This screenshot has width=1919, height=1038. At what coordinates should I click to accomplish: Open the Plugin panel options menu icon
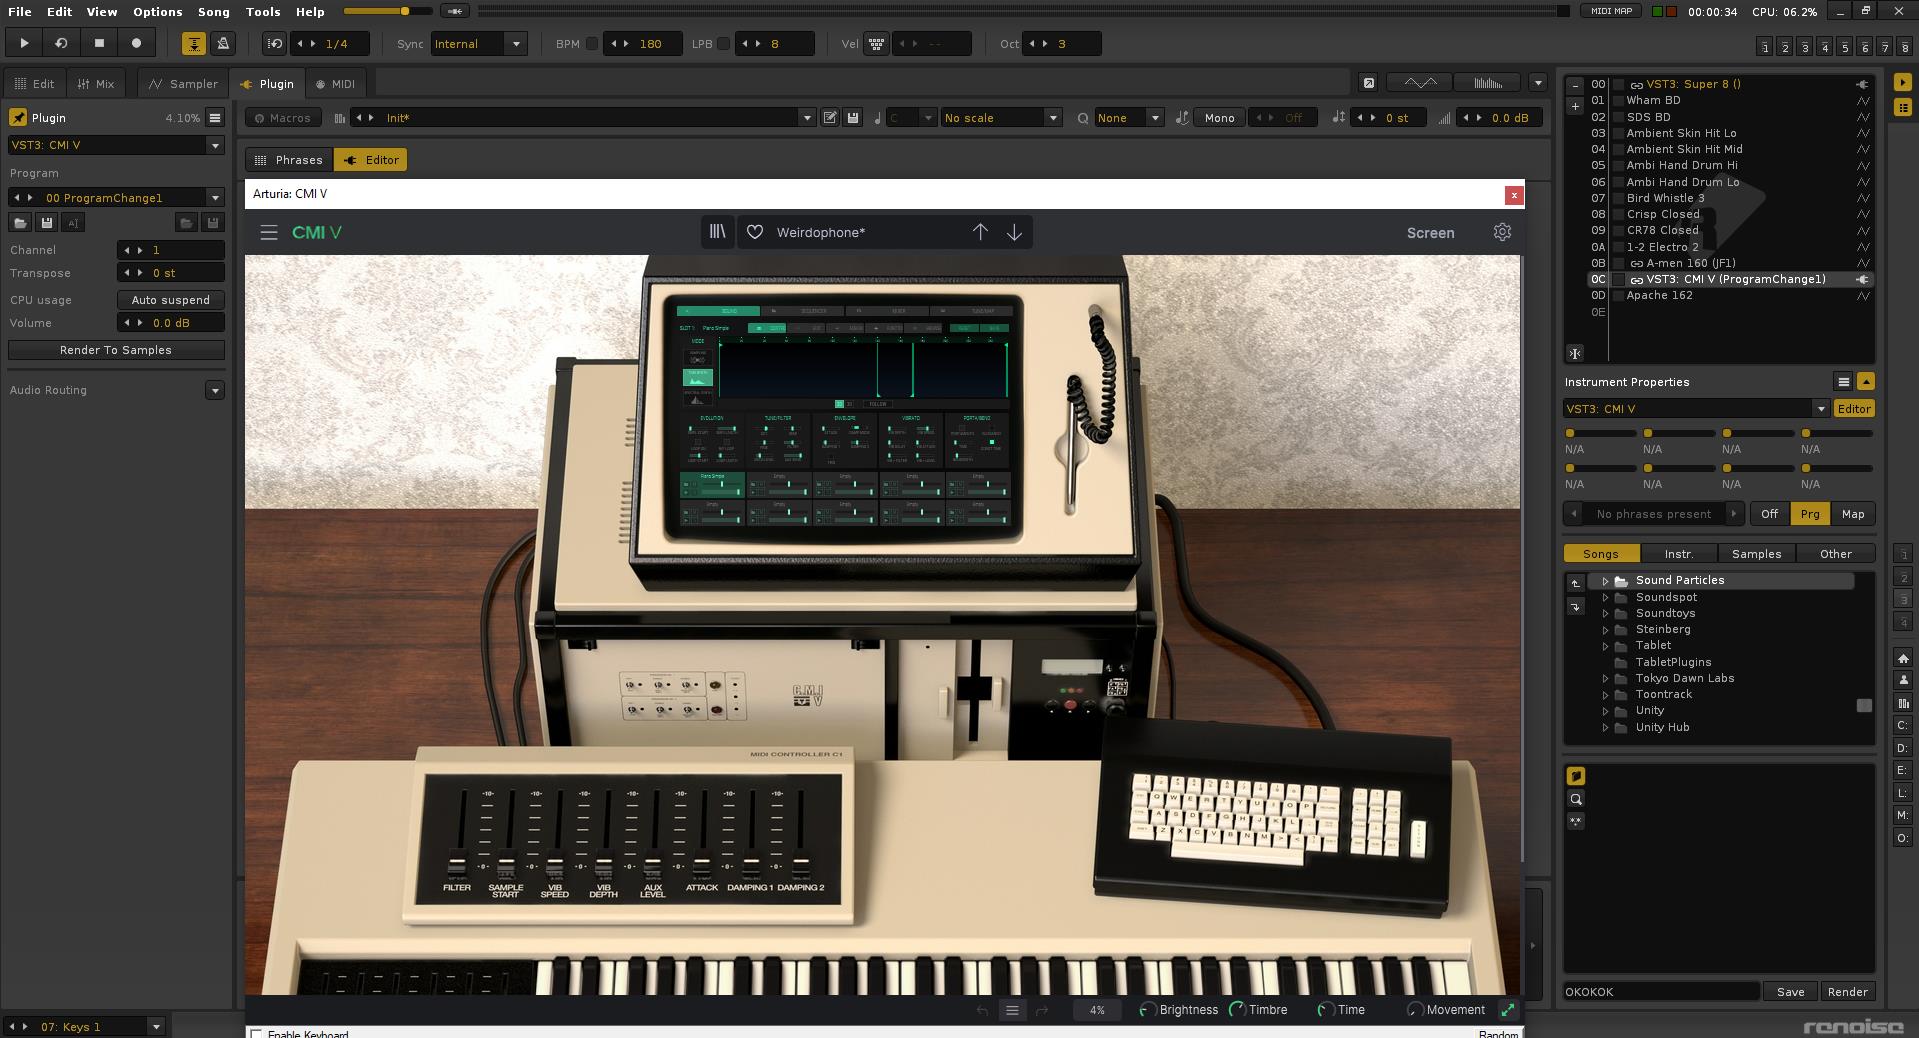click(215, 118)
